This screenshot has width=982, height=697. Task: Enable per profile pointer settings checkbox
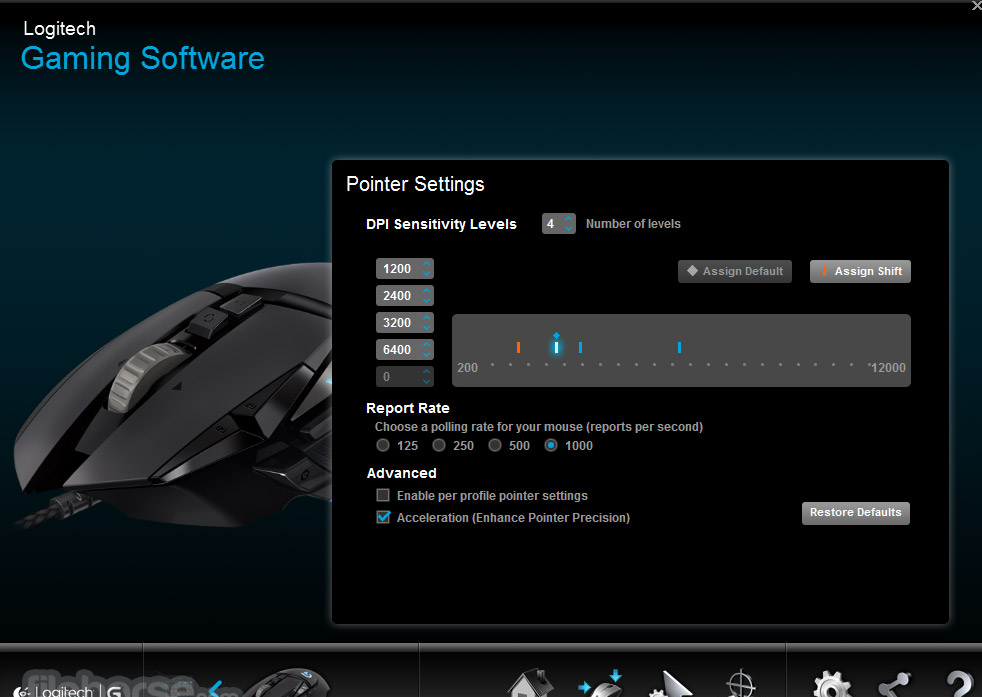(383, 495)
